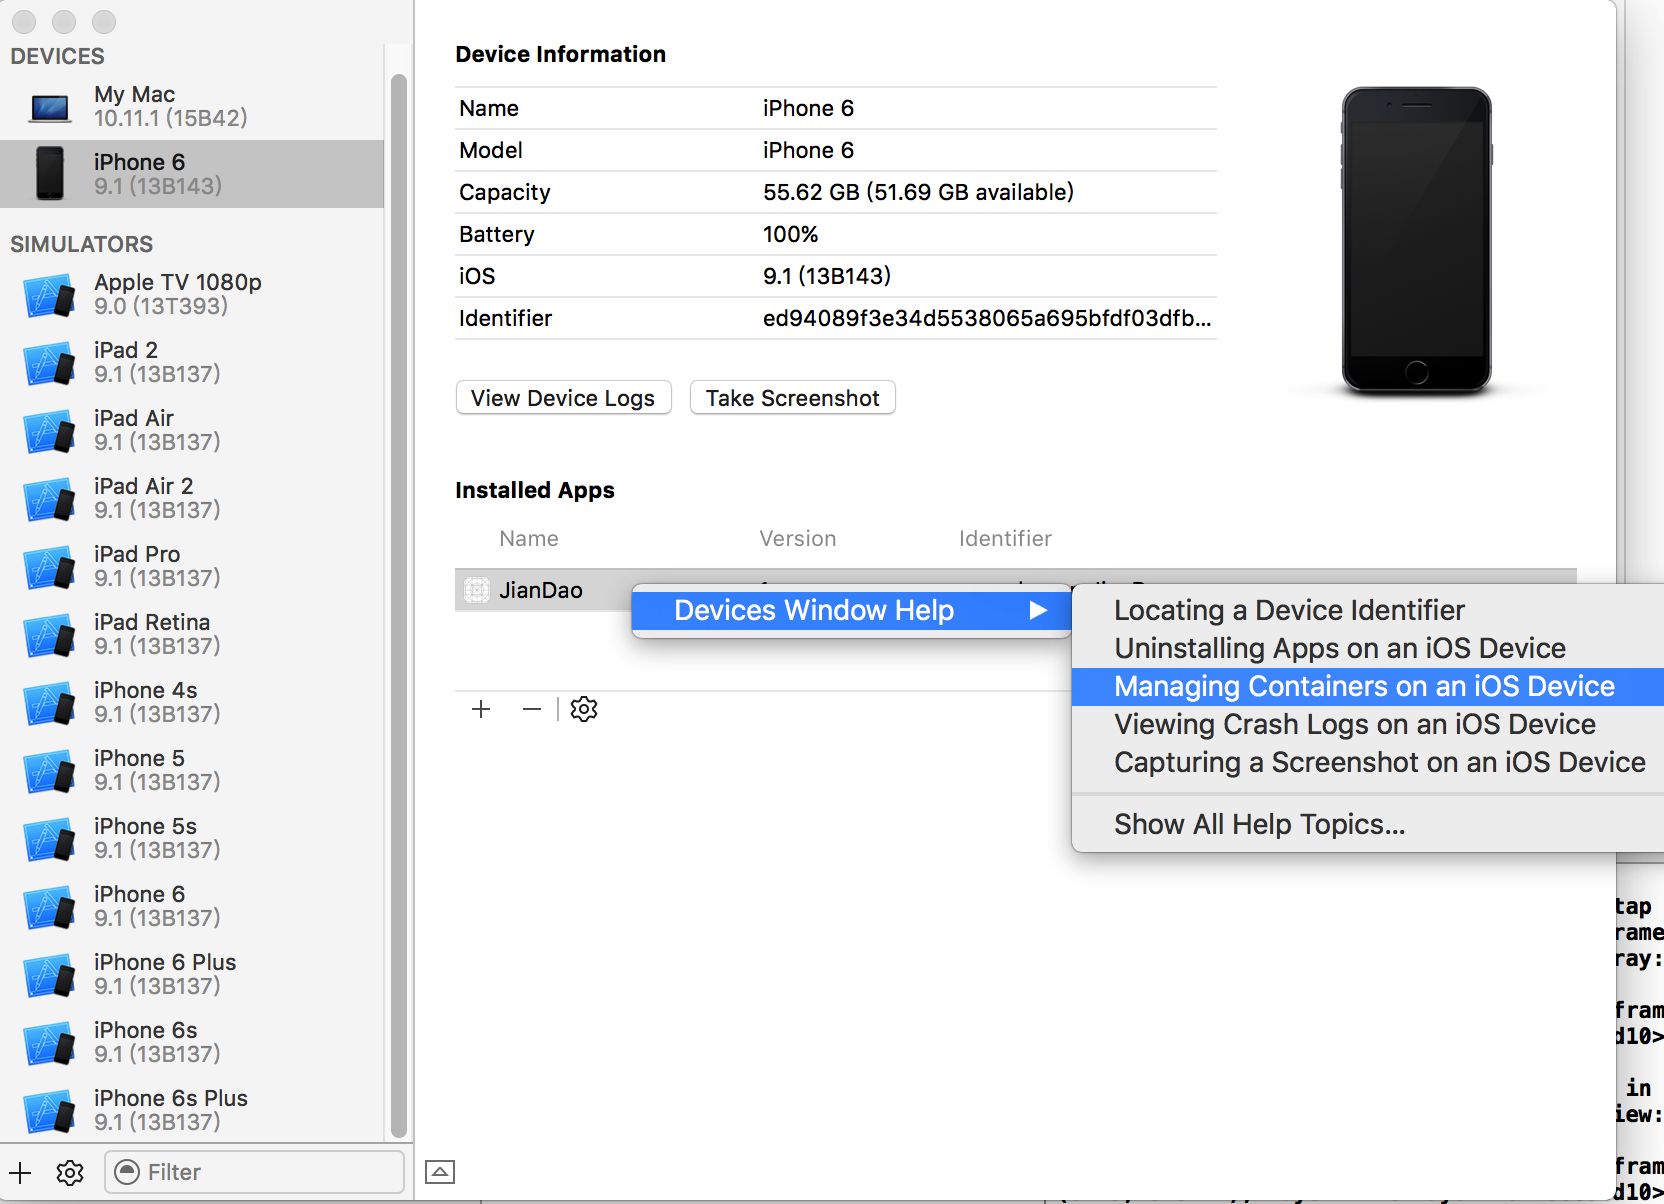Click the iOS version 9.1 (13B143) value

pos(826,276)
